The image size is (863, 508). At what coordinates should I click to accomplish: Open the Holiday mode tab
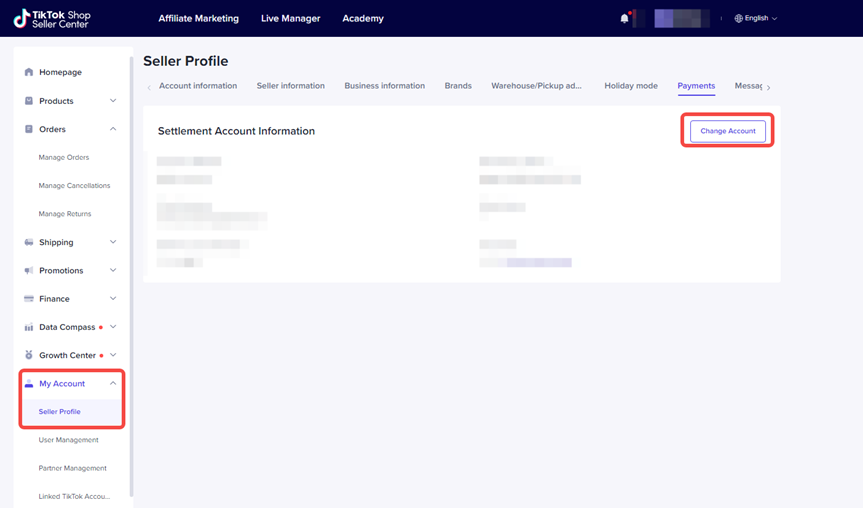click(631, 86)
